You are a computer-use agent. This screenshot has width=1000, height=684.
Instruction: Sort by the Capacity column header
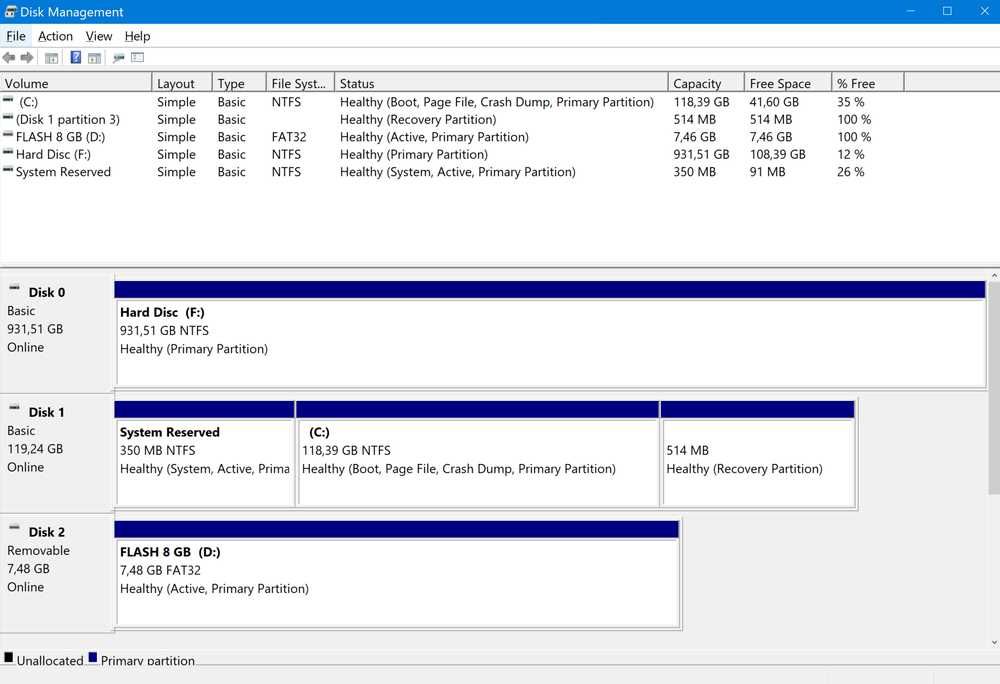[x=706, y=84]
